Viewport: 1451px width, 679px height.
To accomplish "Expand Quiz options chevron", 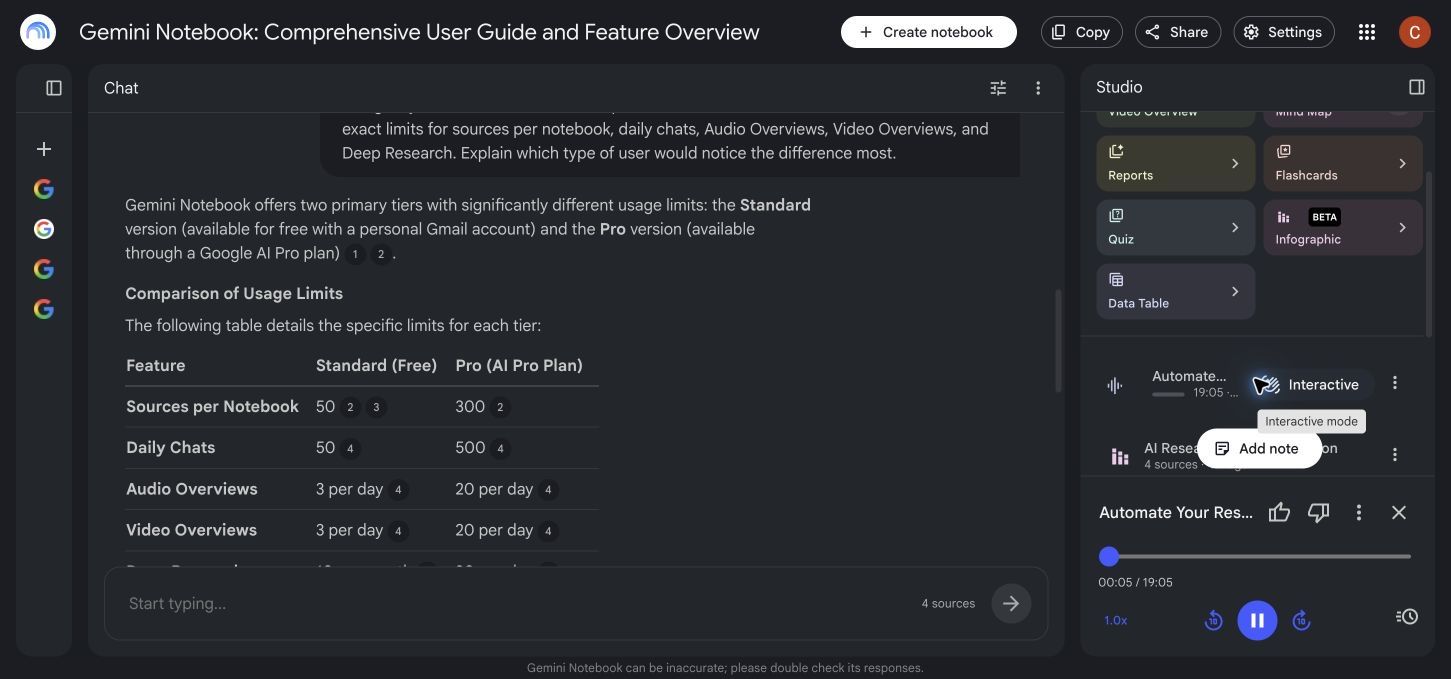I will (1235, 227).
